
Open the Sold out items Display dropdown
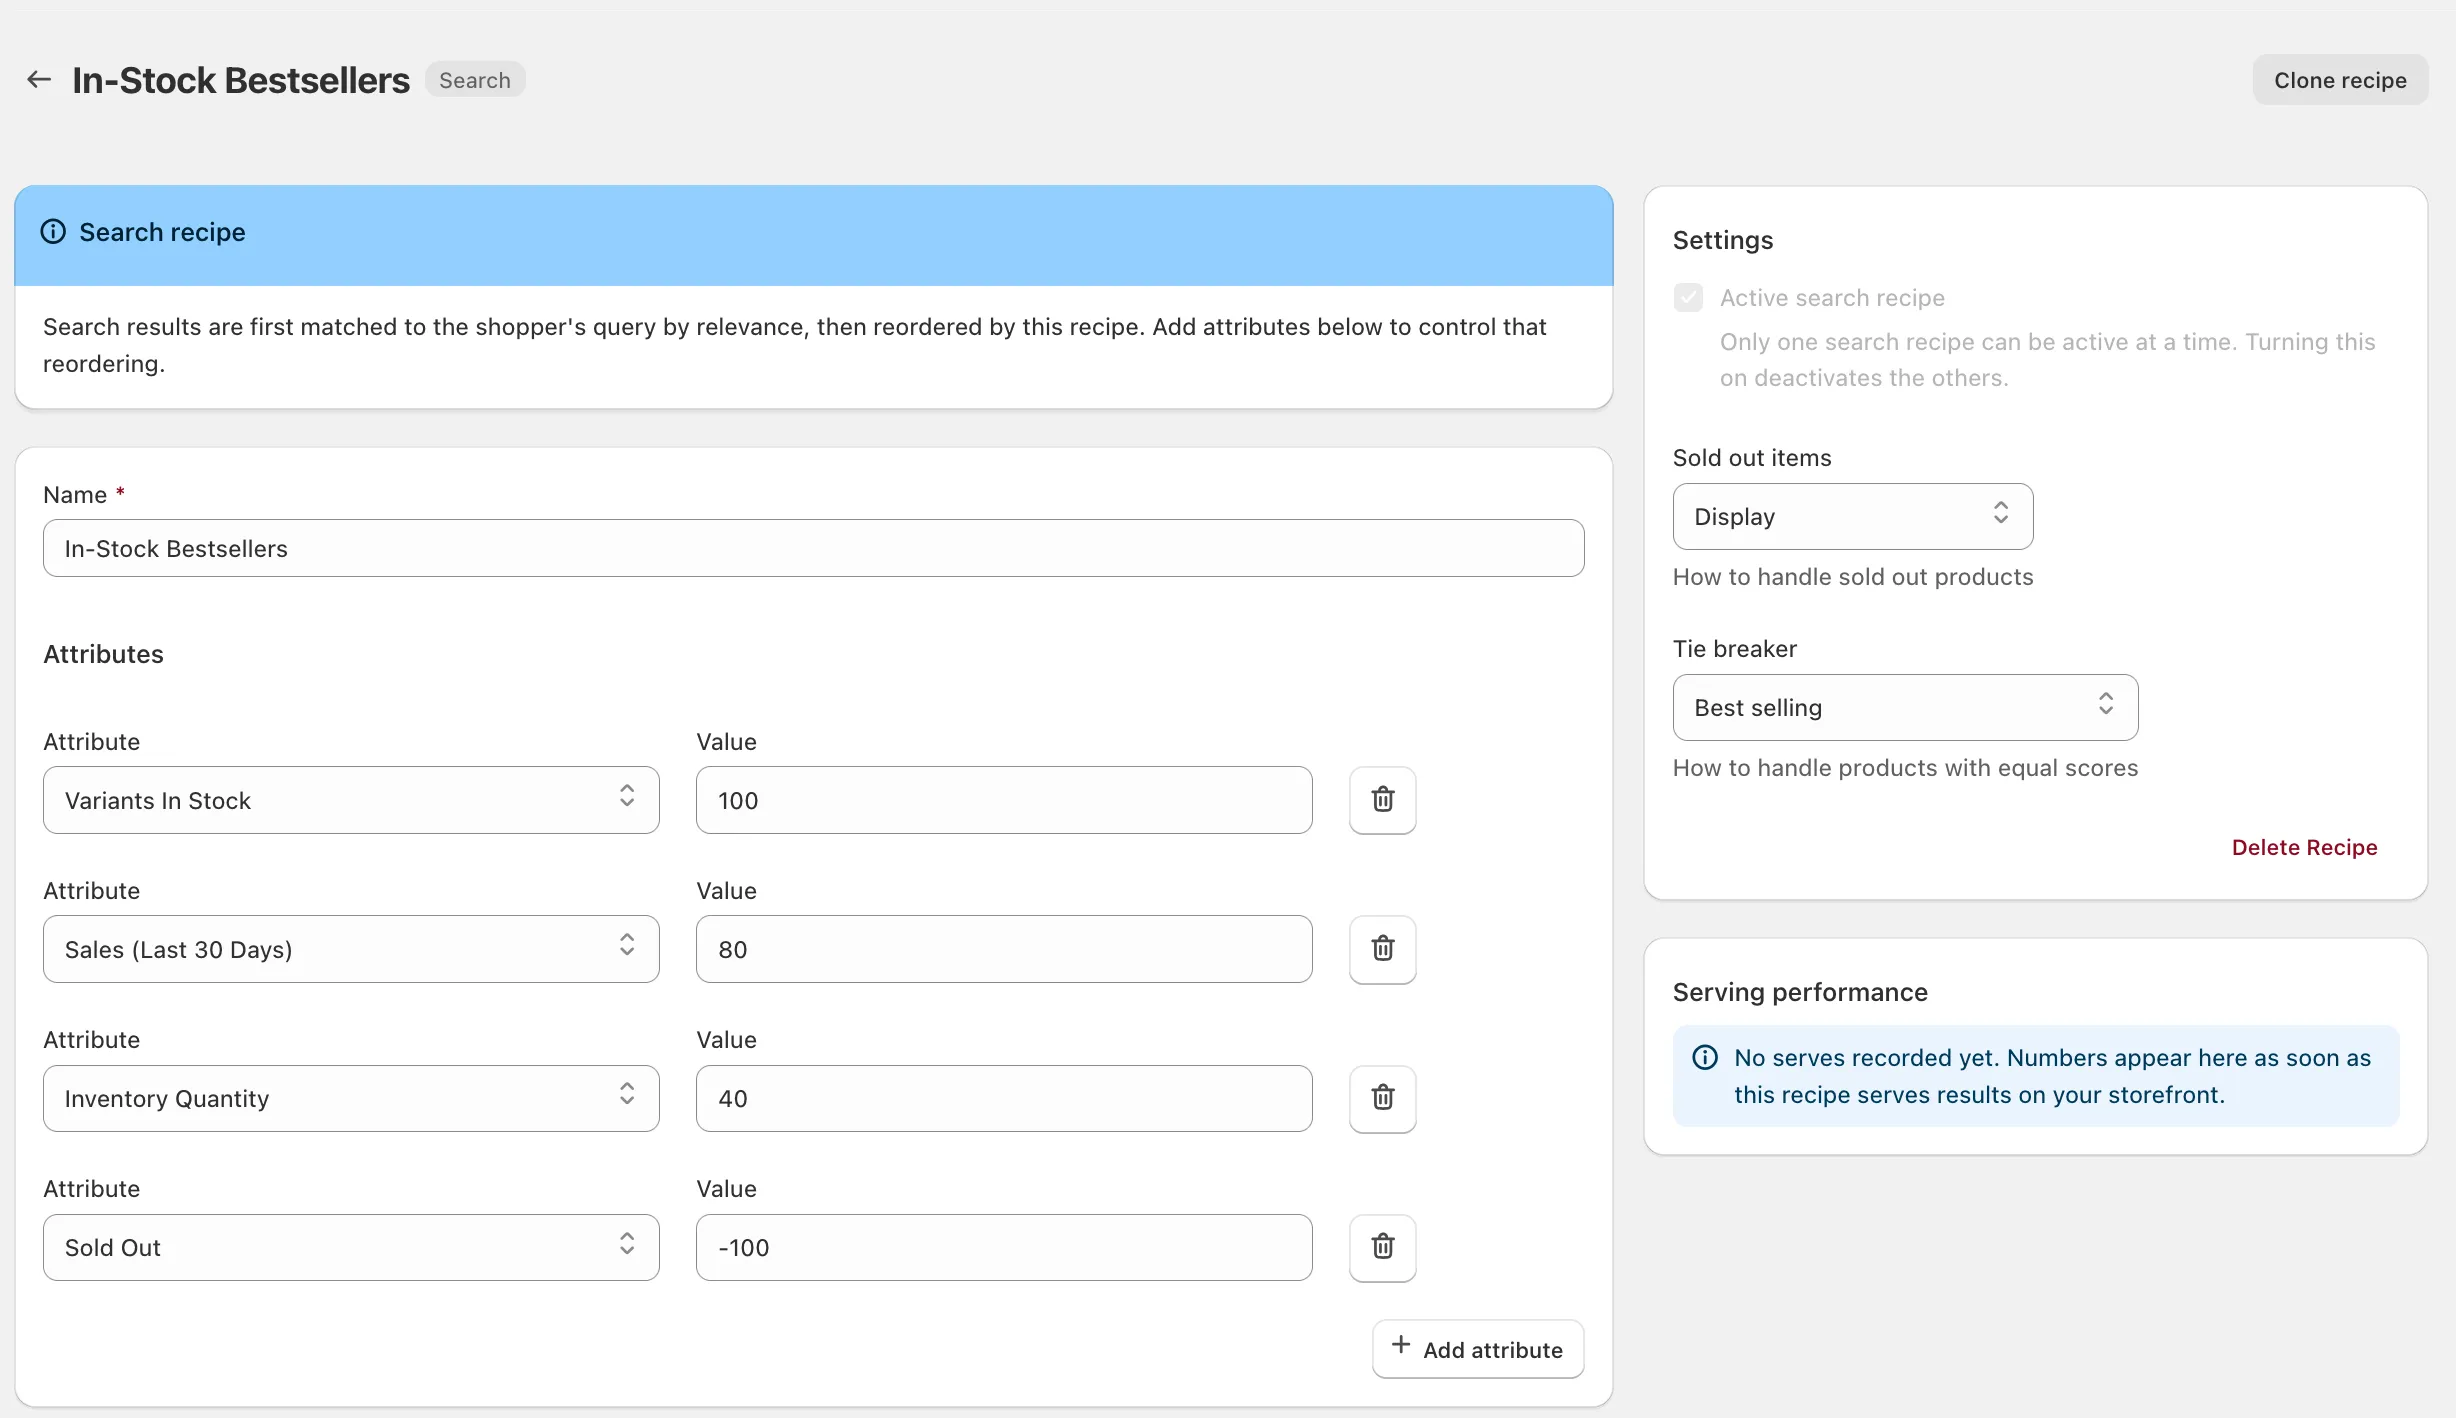[1852, 516]
